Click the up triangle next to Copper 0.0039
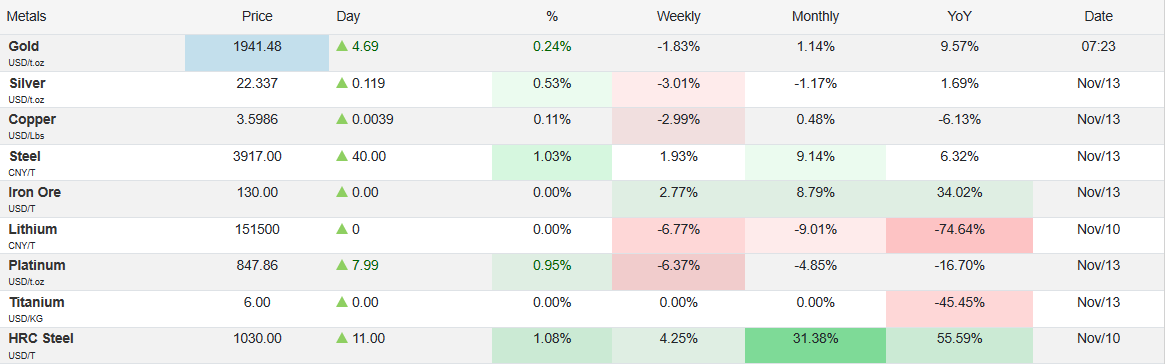Viewport: 1165px width, 364px height. (x=342, y=120)
